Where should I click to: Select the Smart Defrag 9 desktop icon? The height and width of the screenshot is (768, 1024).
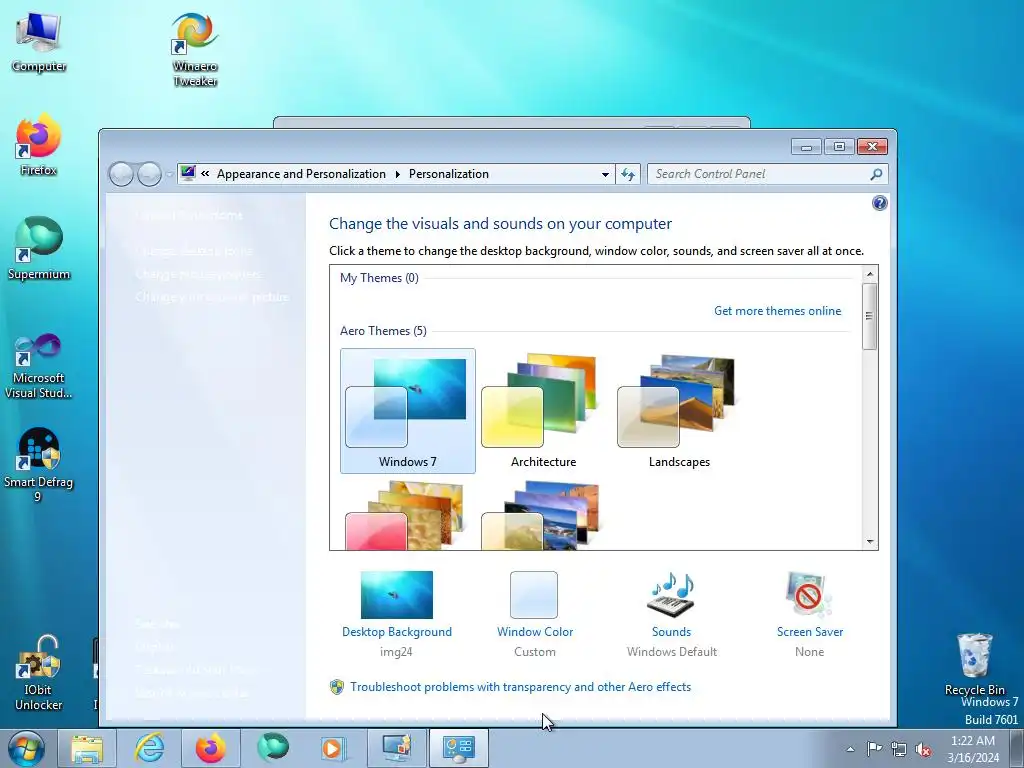click(39, 465)
